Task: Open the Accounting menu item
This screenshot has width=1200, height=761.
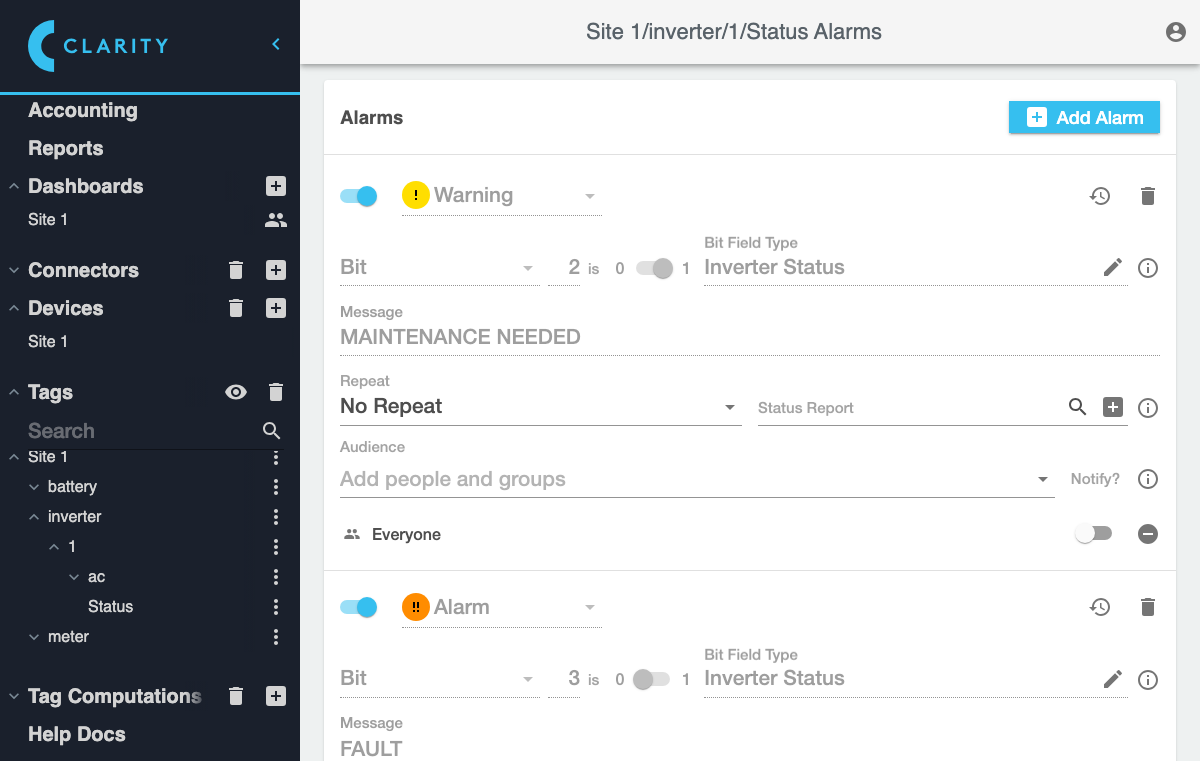Action: tap(83, 110)
